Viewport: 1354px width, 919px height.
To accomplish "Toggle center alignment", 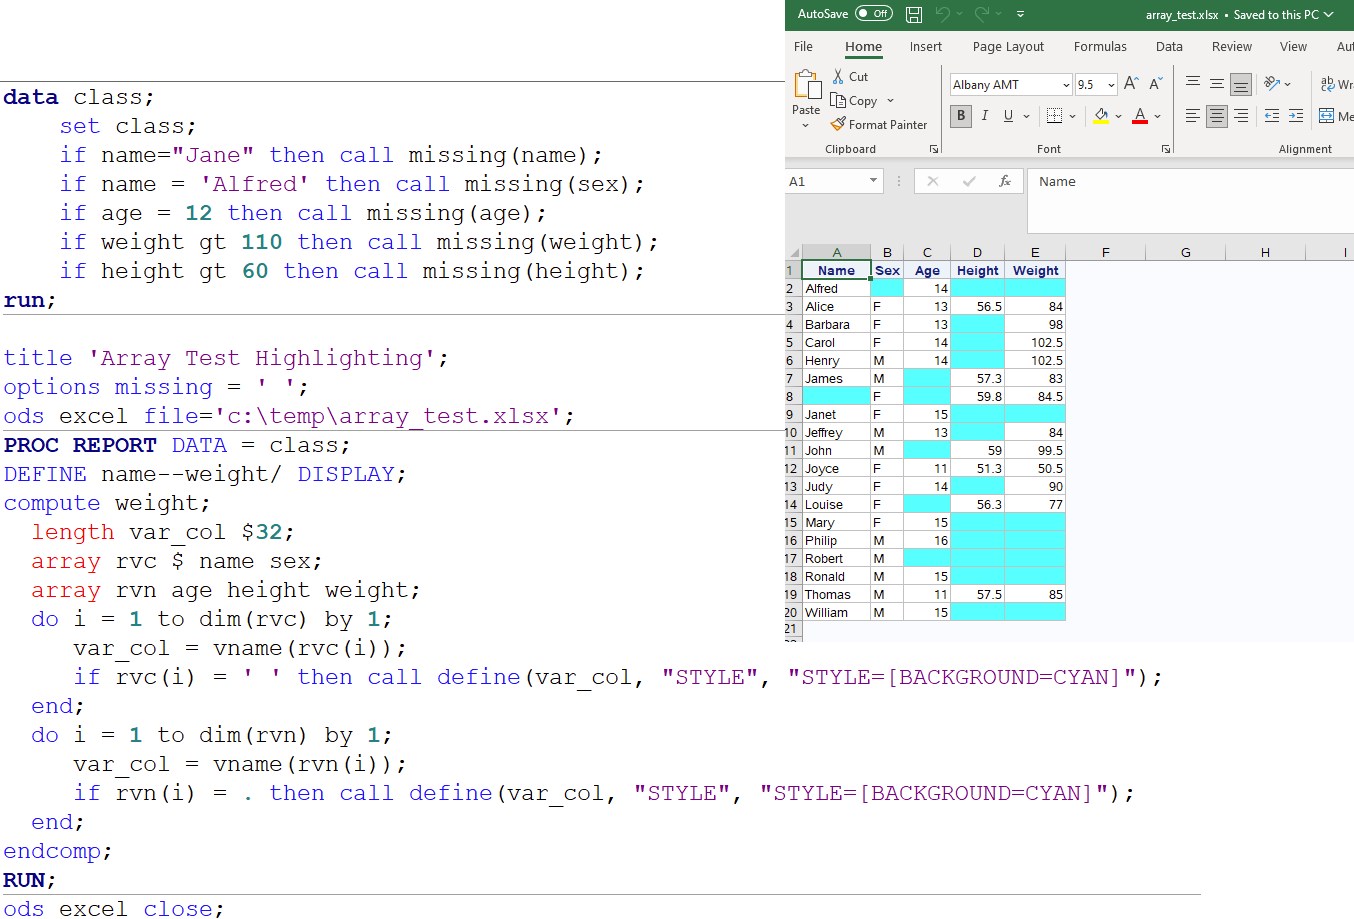I will tap(1216, 116).
